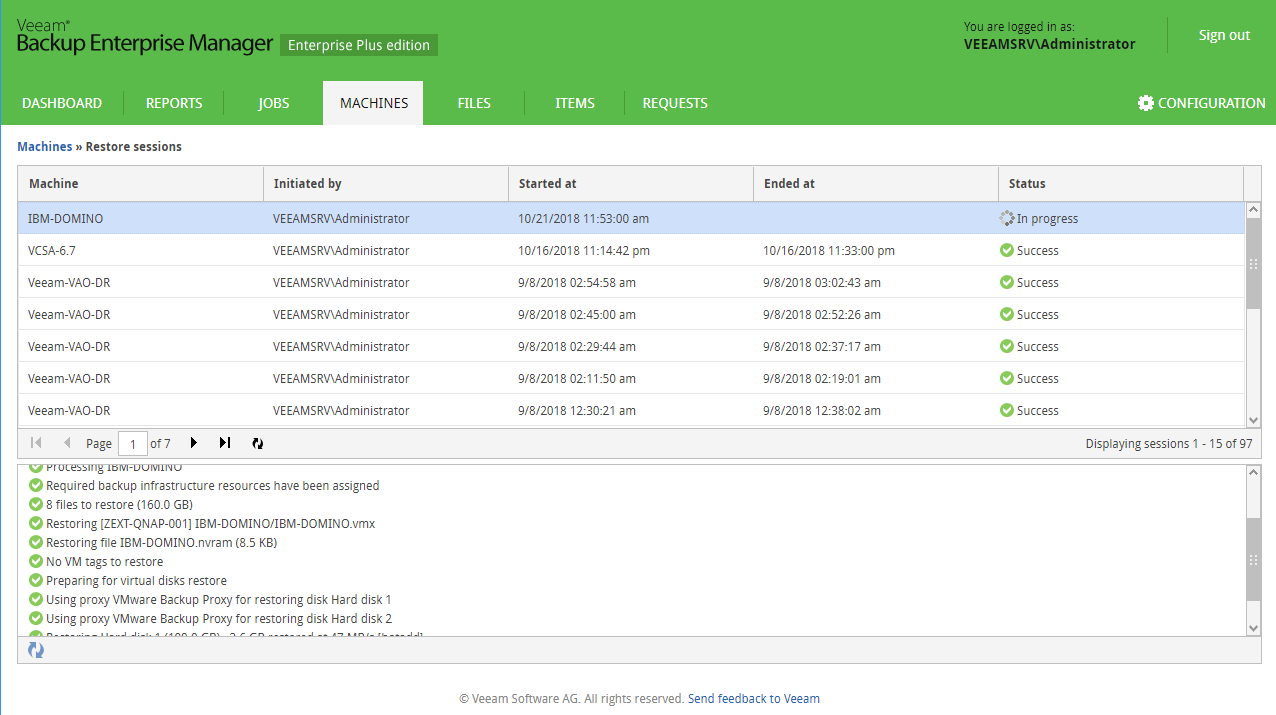1276x715 pixels.
Task: Click Success icon for 9/8/2018 02:45:00 am session
Action: click(1007, 314)
